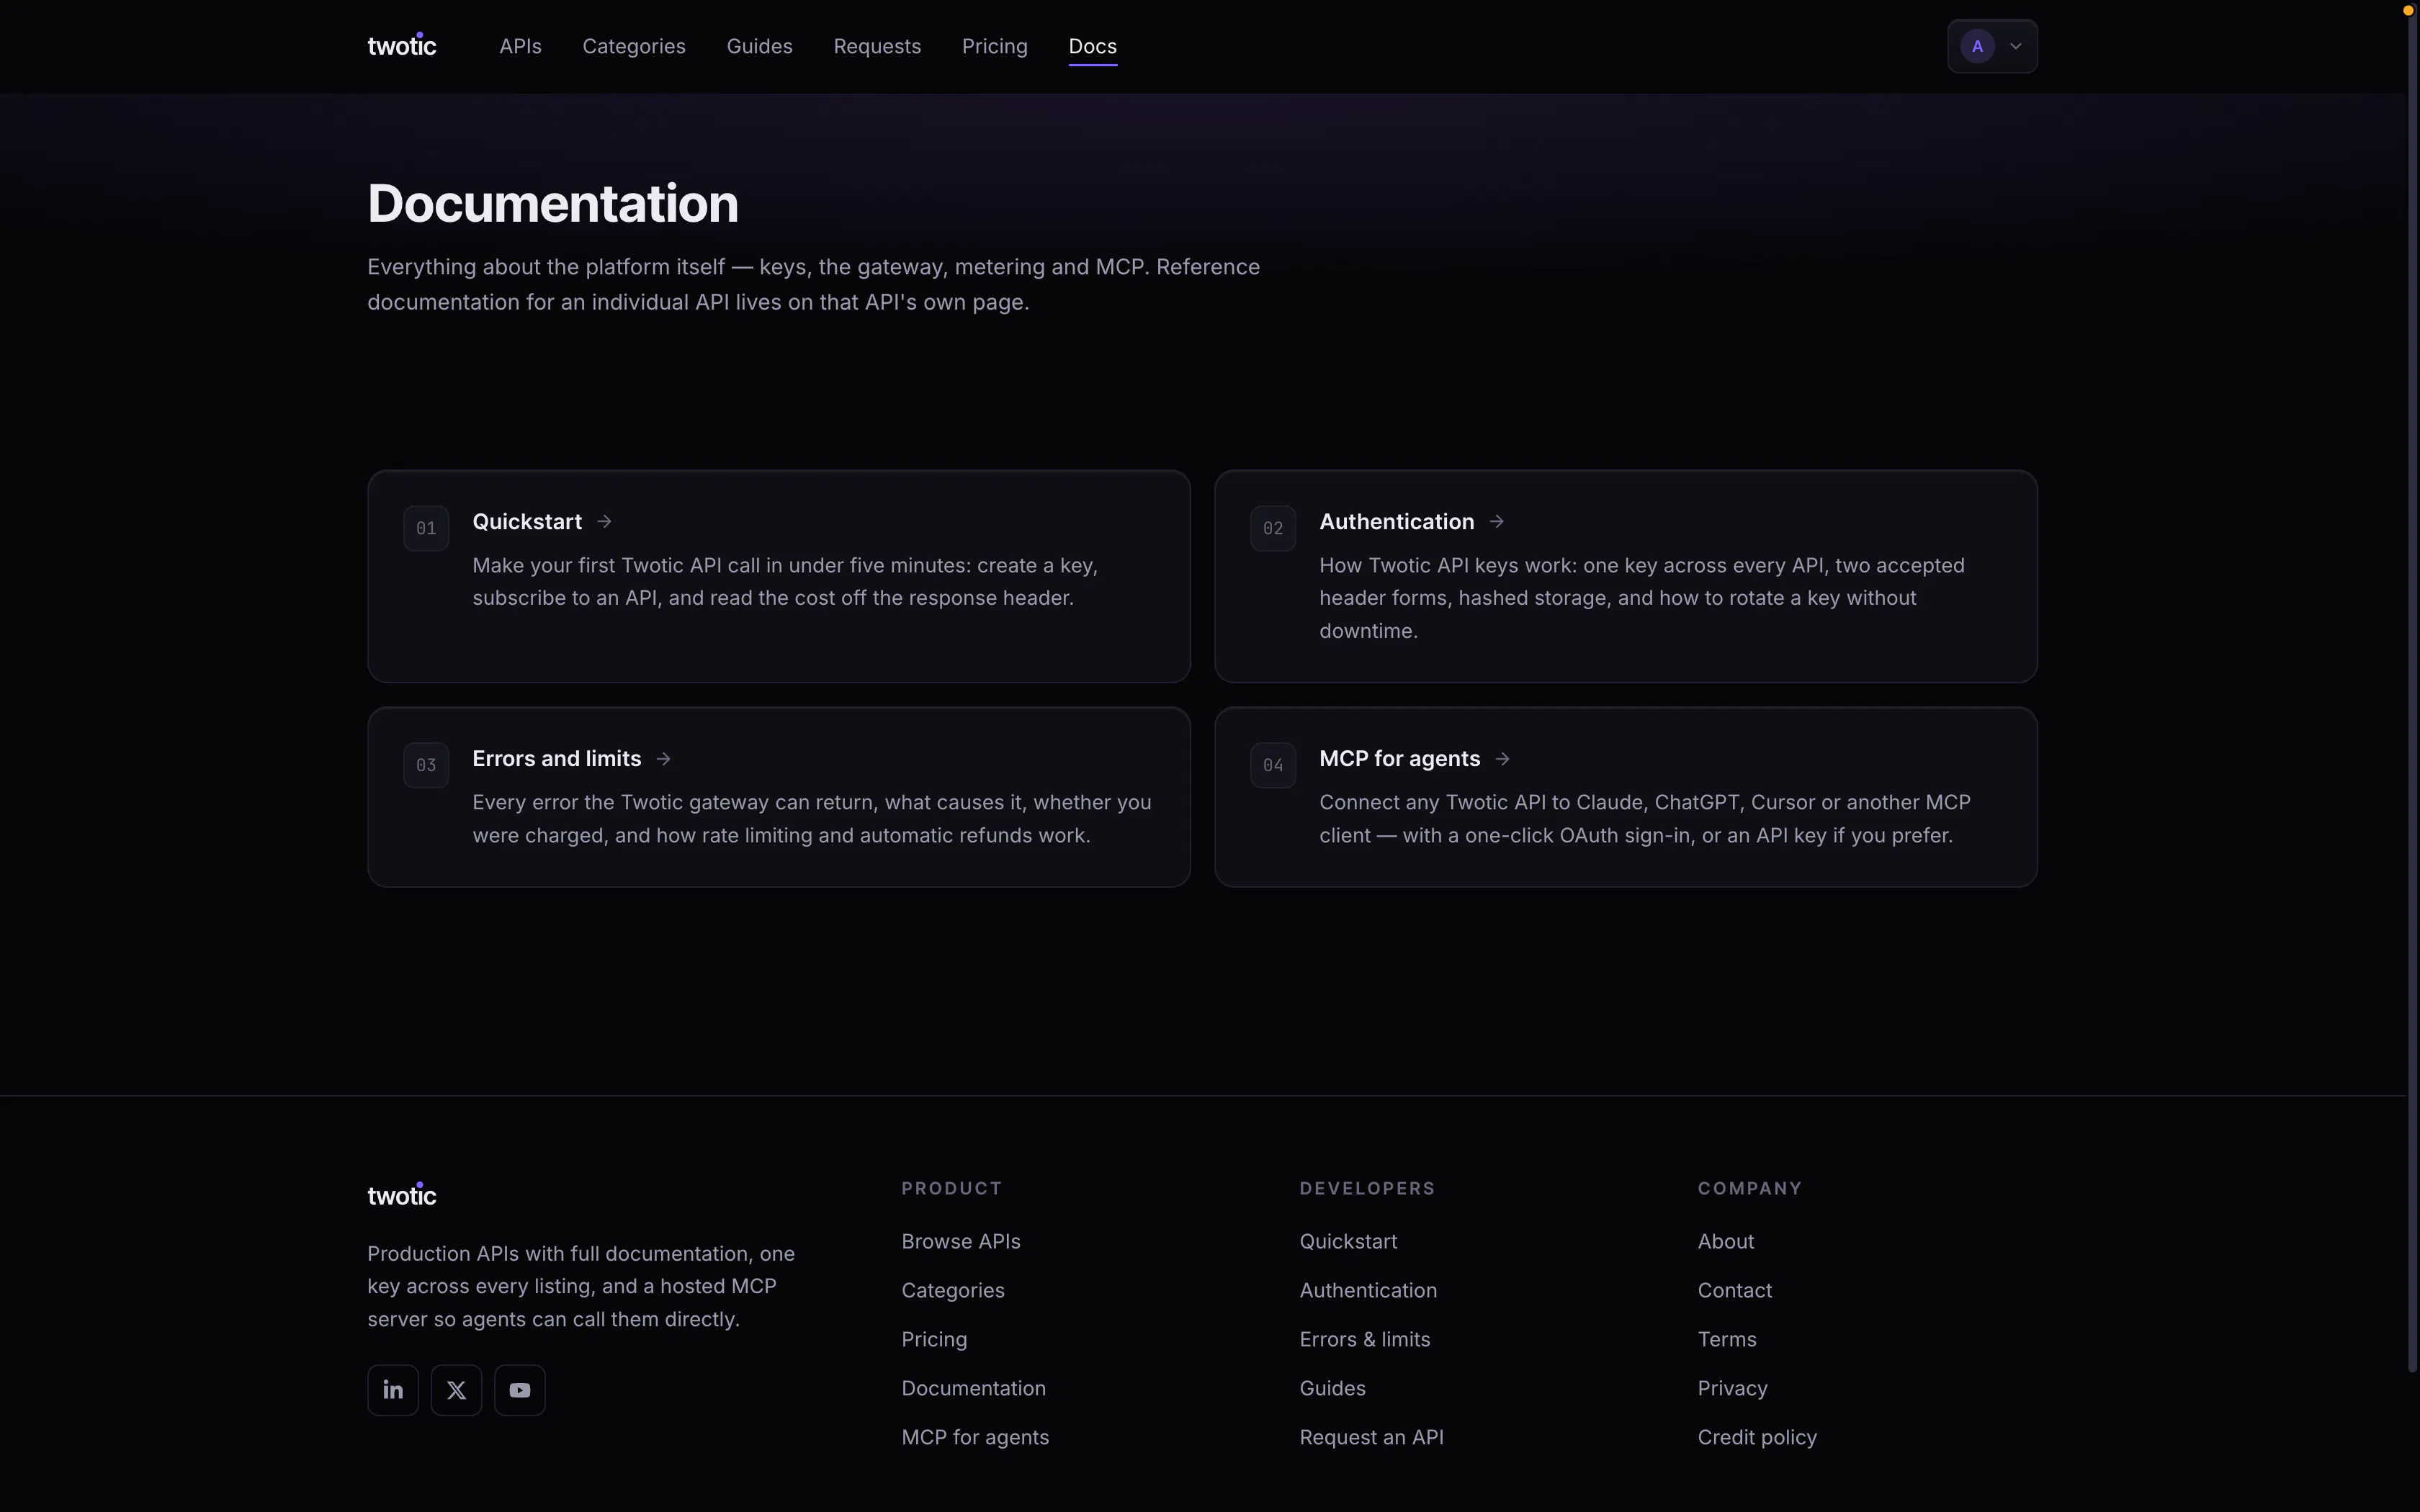Click the page vertical scrollbar thumb
This screenshot has height=1512, width=2420.
tap(2412, 690)
